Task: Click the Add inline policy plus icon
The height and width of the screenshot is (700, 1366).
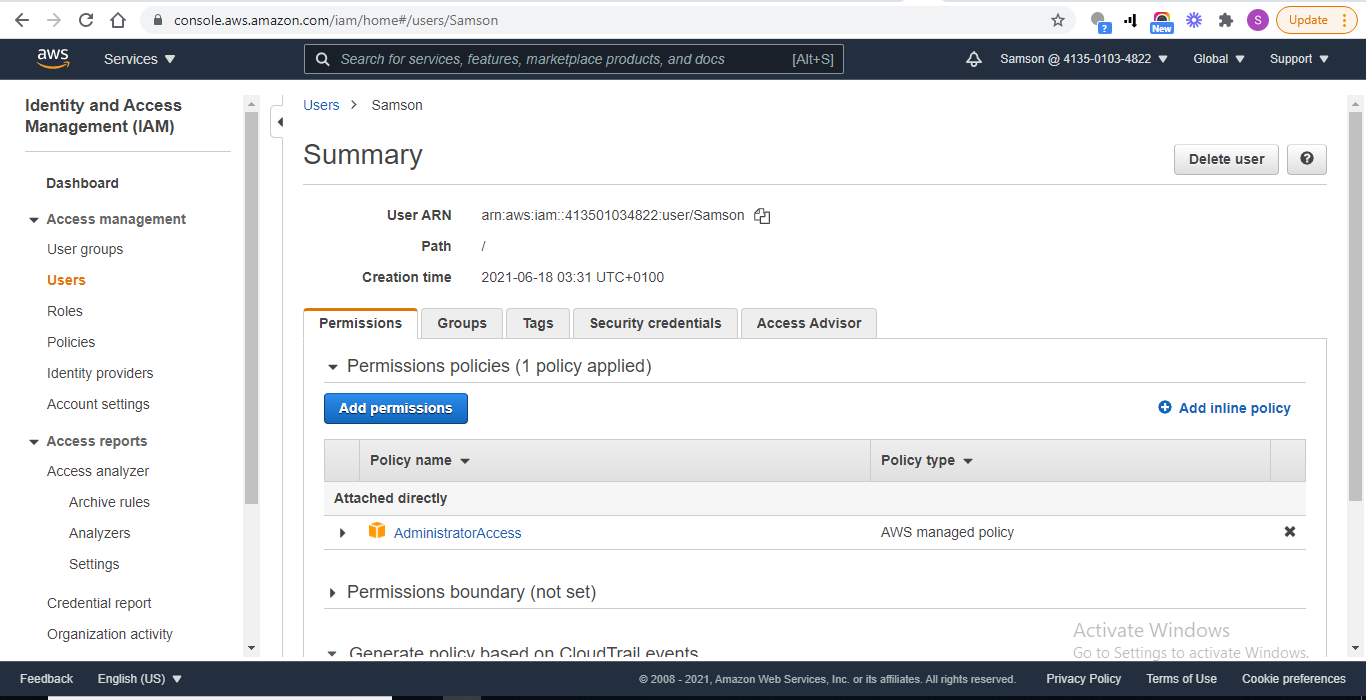Action: coord(1164,407)
